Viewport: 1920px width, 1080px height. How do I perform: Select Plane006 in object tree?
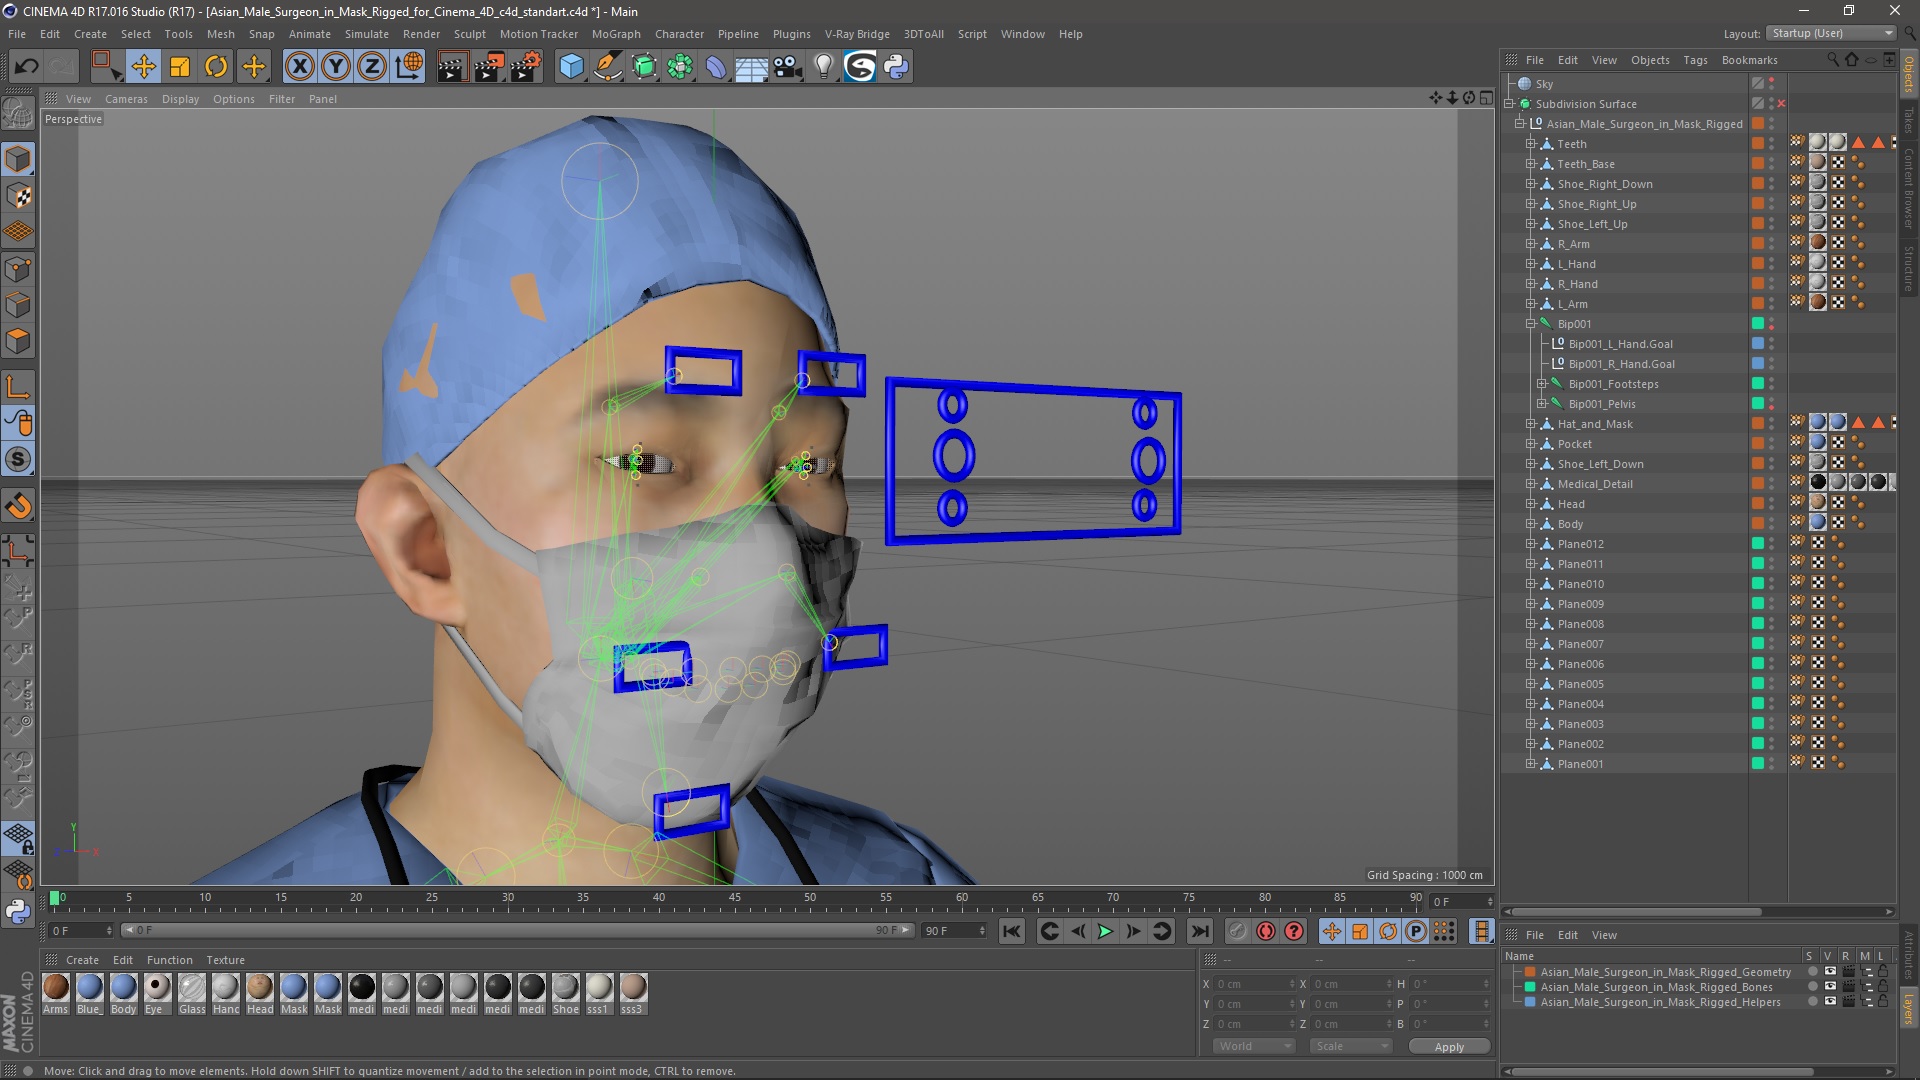(x=1580, y=664)
